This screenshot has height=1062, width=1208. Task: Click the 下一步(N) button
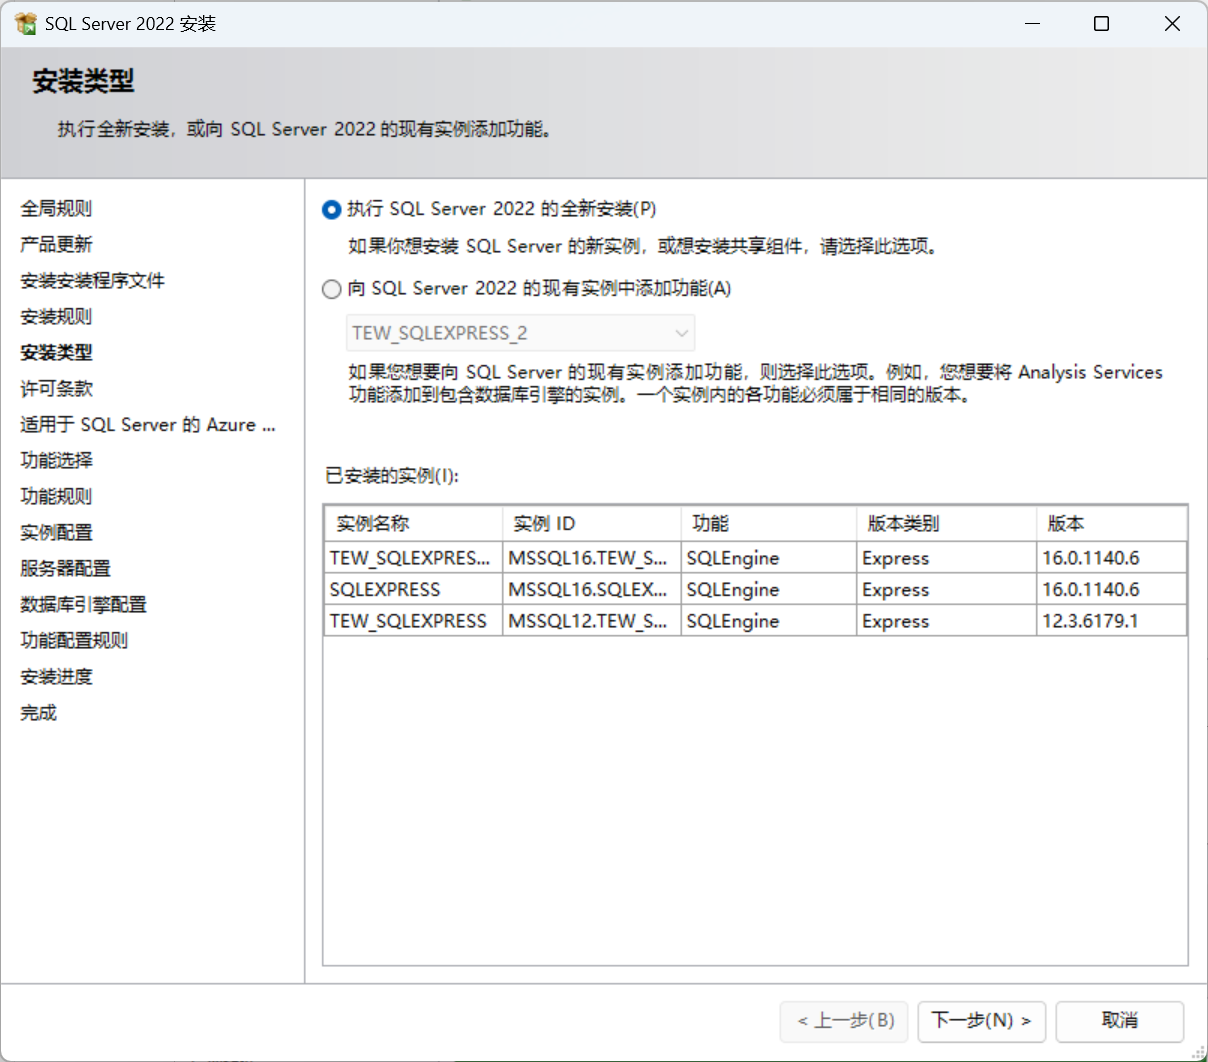981,1021
